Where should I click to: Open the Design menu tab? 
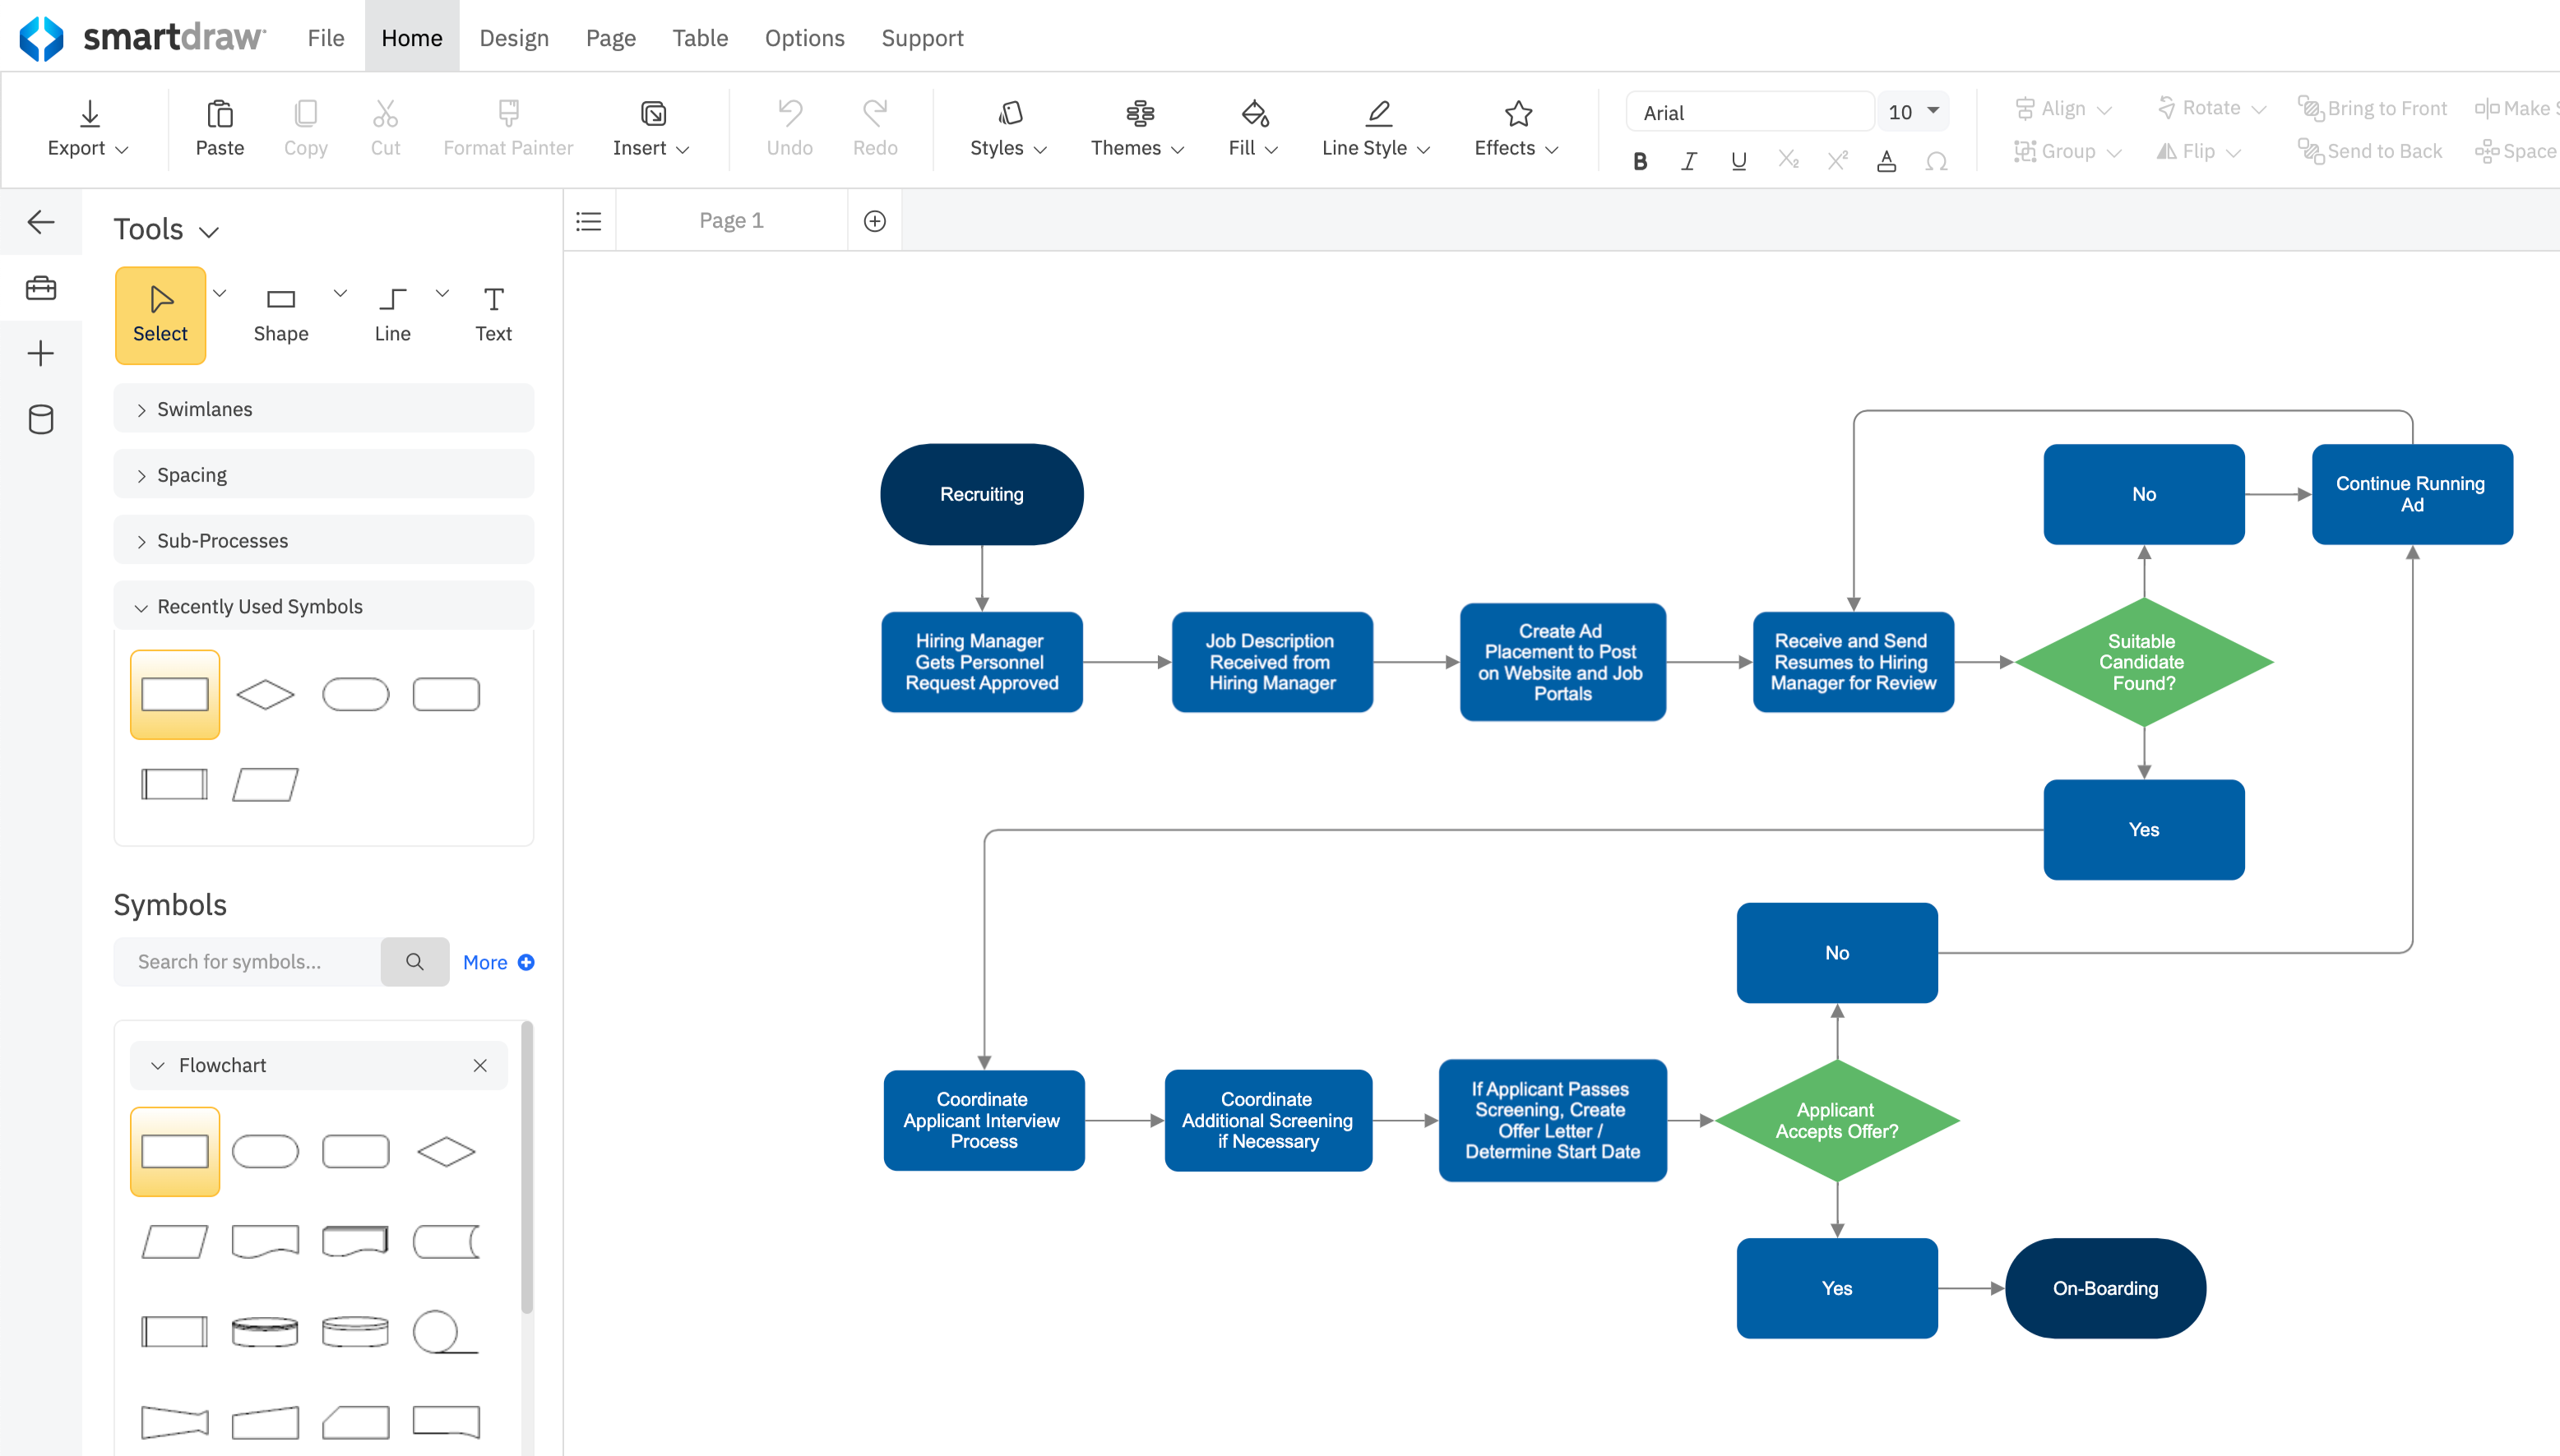tap(514, 38)
